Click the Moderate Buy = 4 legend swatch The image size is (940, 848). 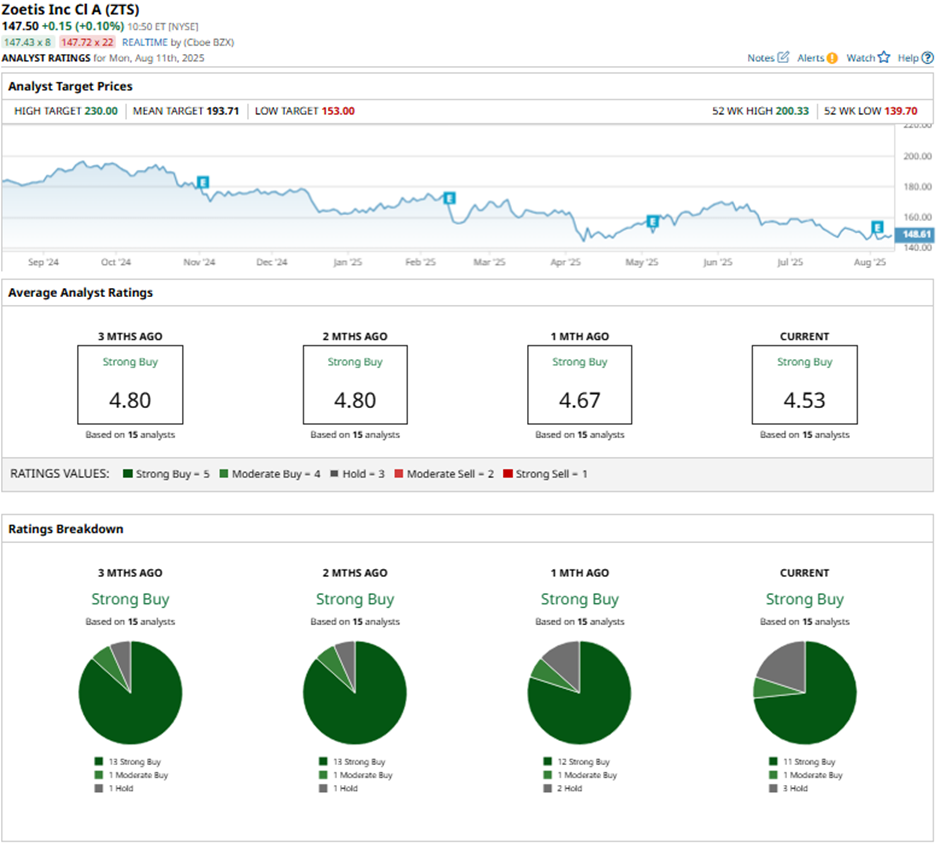click(x=224, y=473)
